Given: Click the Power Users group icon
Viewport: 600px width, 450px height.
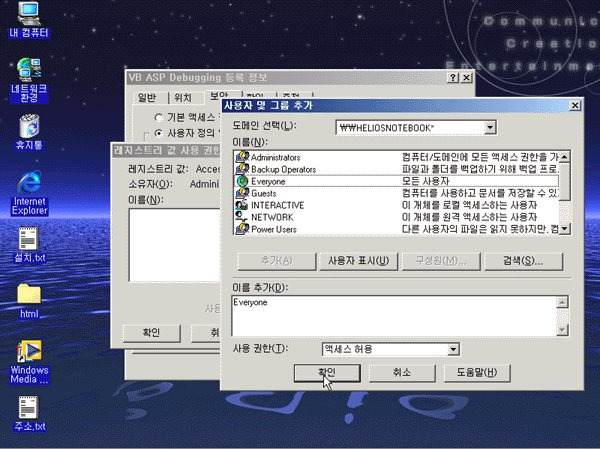Looking at the screenshot, I should [242, 229].
